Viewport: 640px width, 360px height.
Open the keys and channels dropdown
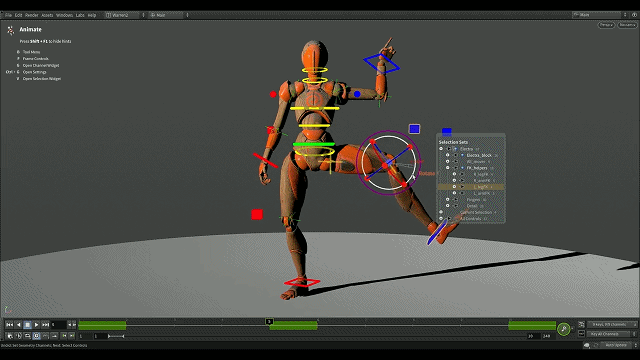tap(611, 324)
